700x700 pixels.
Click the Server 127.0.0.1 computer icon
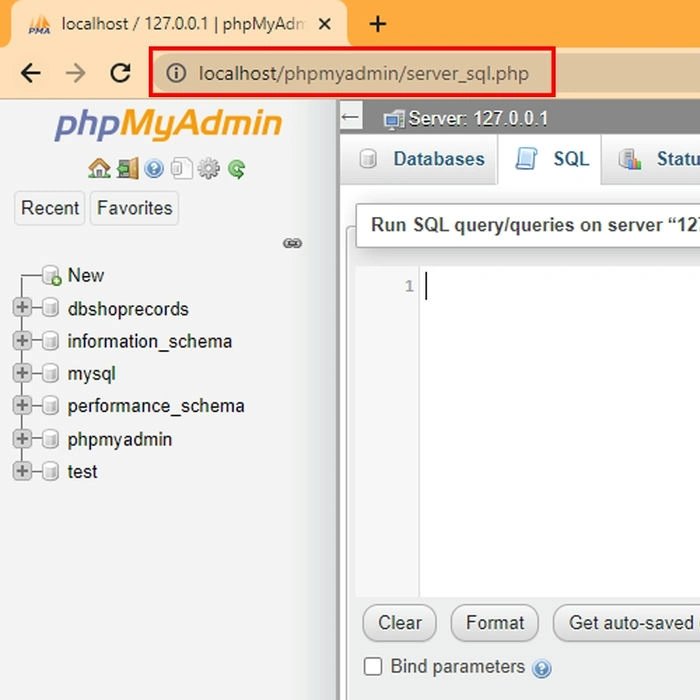(x=394, y=119)
